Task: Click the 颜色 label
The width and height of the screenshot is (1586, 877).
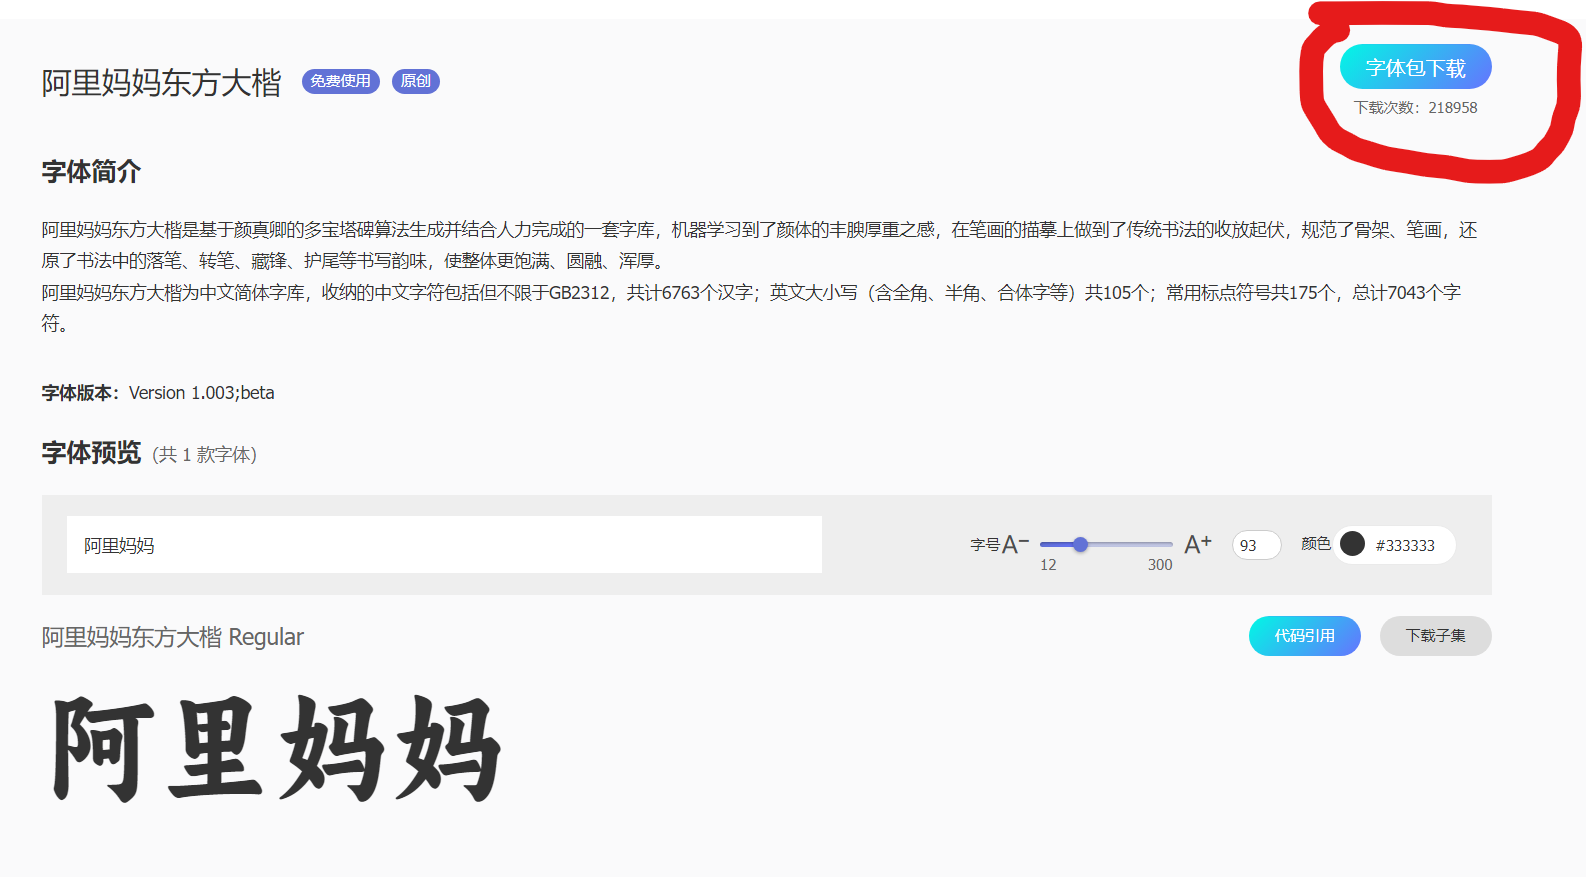Action: pos(1316,544)
